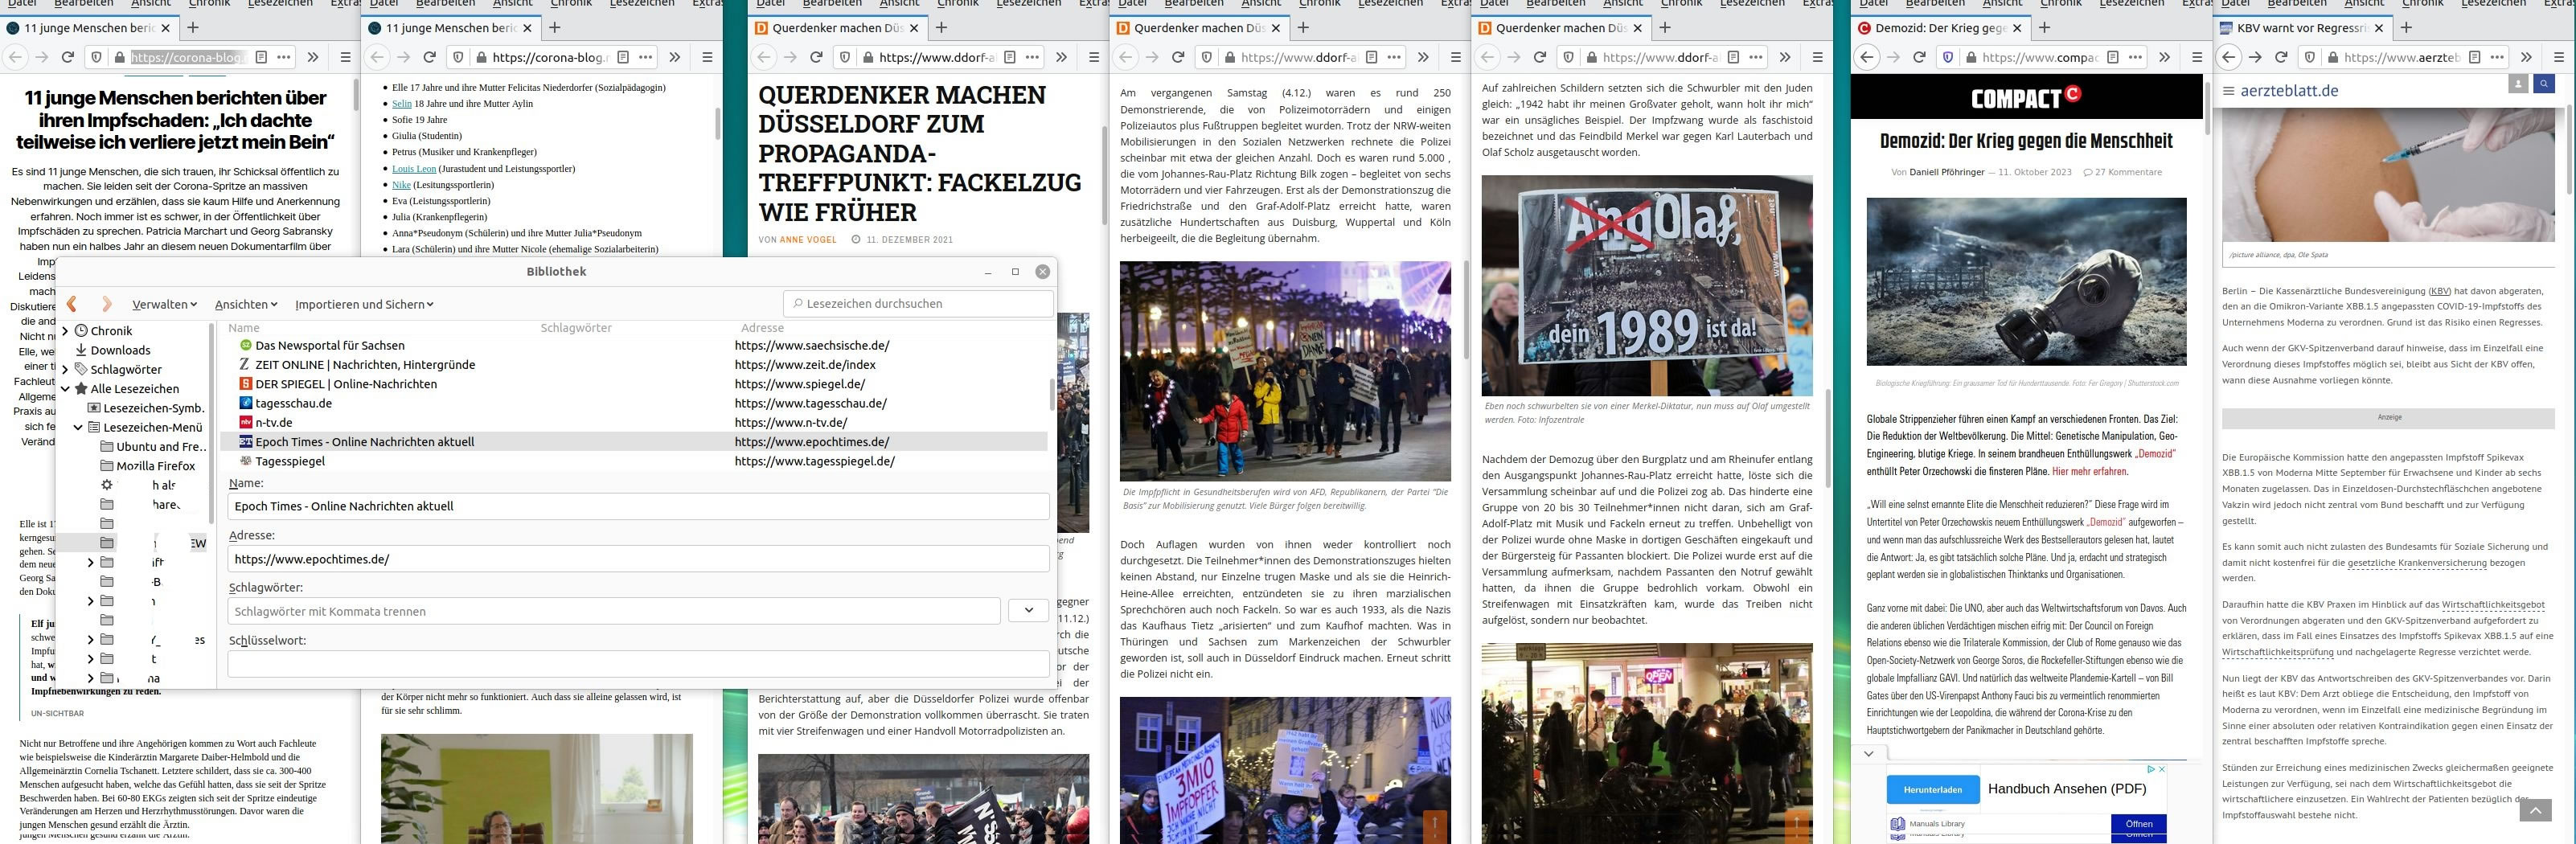Click Hier mehr erfahren link in Compact article

pyautogui.click(x=2089, y=471)
